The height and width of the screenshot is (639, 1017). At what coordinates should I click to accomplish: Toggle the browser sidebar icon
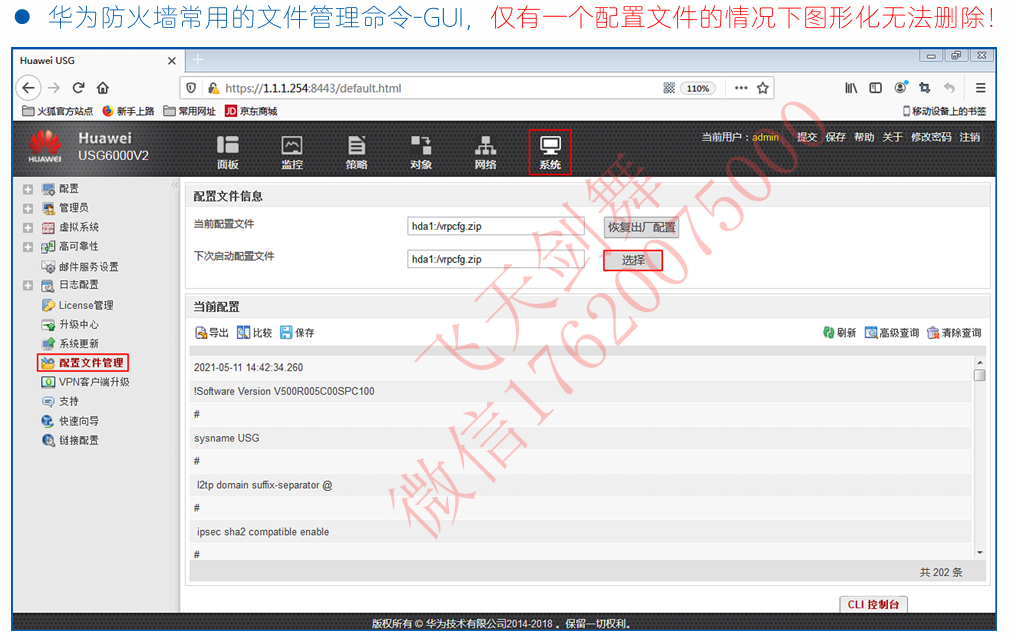[876, 88]
